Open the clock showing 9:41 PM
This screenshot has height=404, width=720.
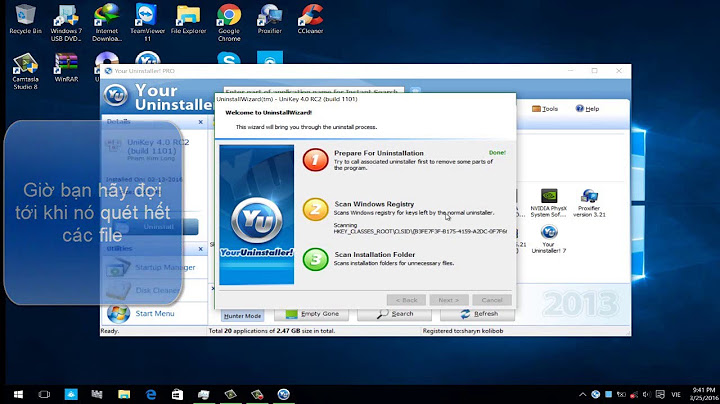[704, 394]
